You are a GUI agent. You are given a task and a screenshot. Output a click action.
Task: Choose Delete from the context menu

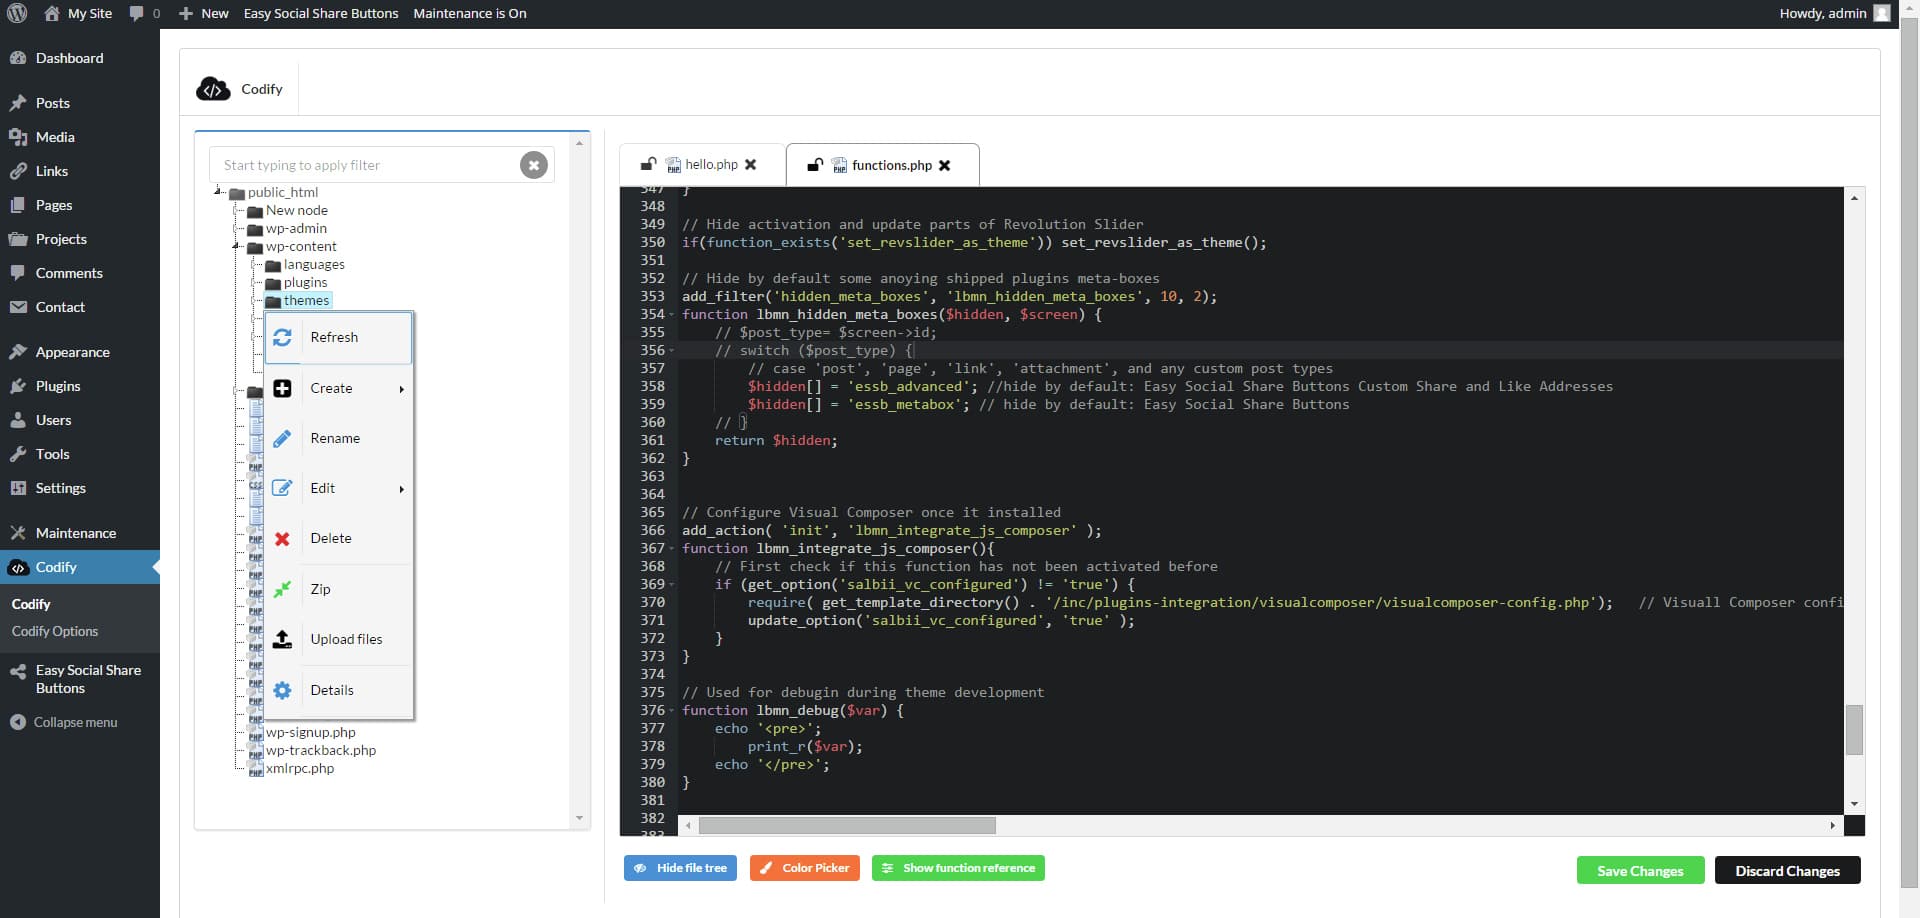point(339,538)
